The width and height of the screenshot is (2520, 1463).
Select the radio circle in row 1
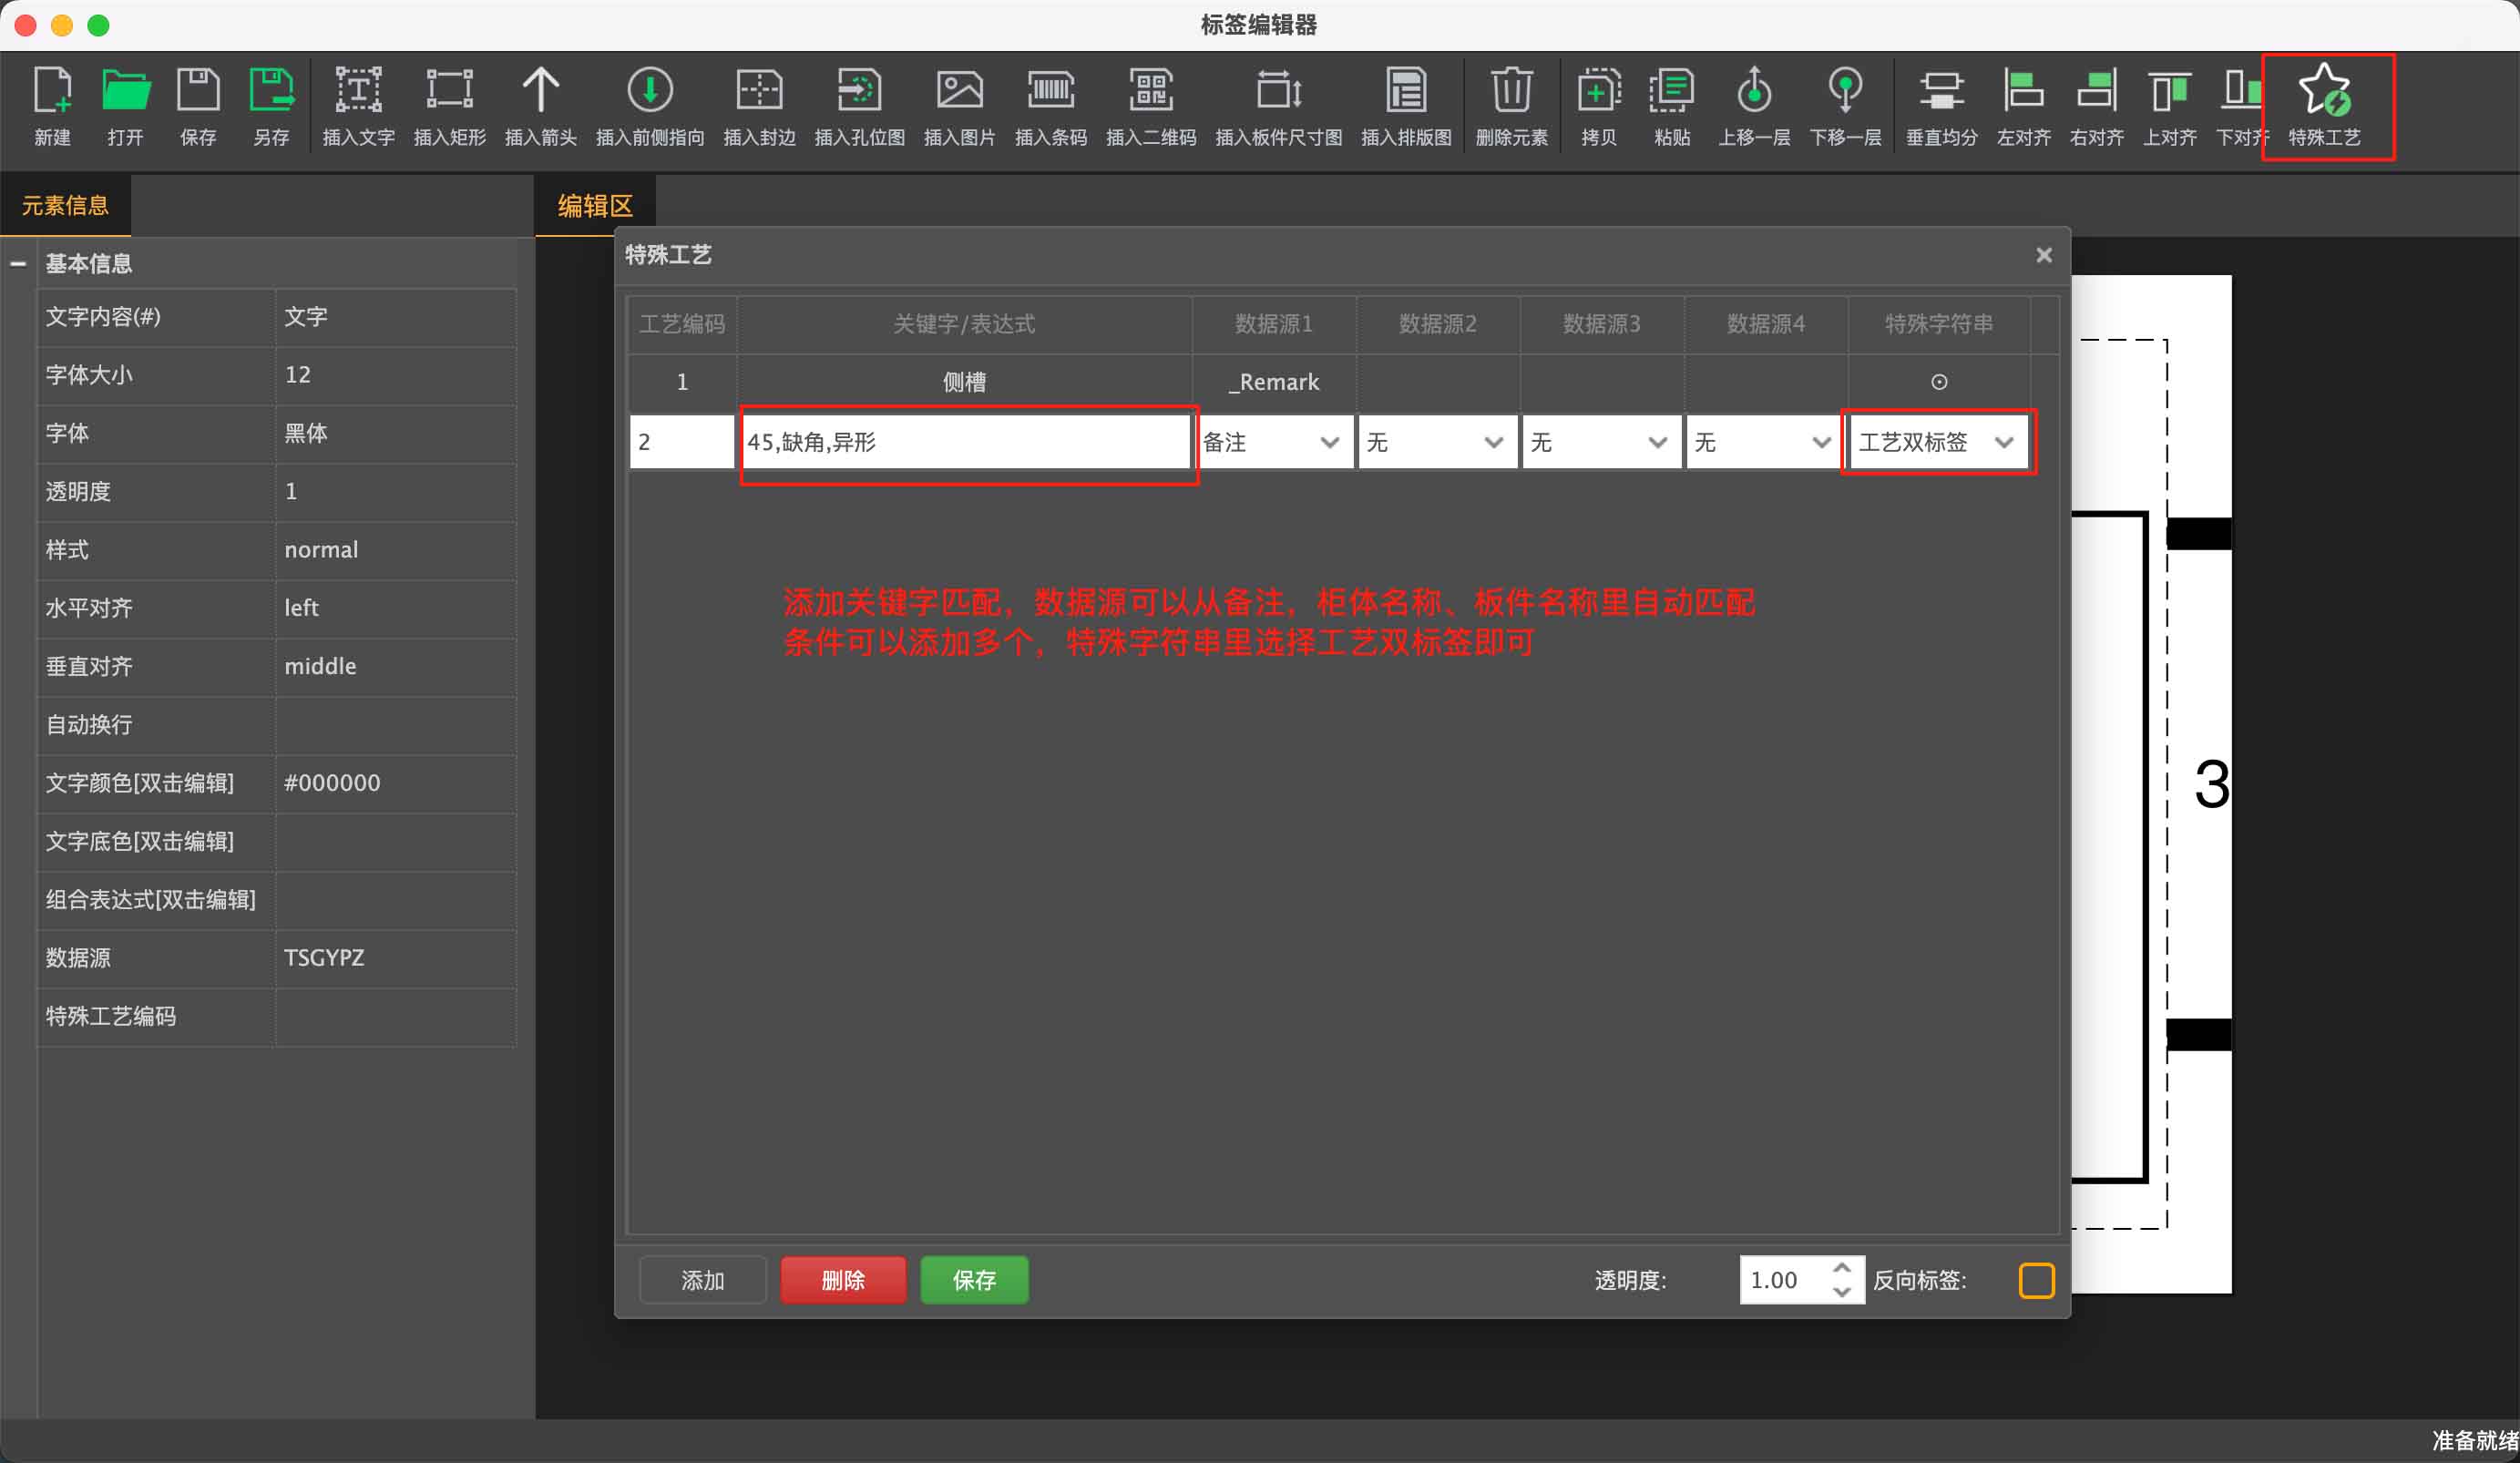point(1938,382)
